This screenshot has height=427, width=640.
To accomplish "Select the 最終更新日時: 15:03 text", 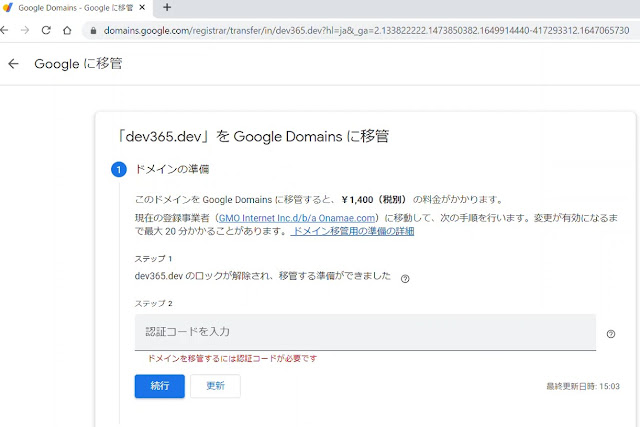I will click(583, 386).
